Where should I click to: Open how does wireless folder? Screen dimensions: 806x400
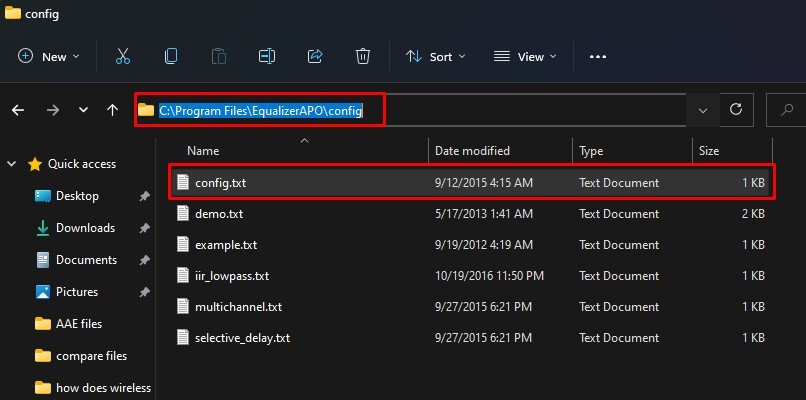point(93,388)
